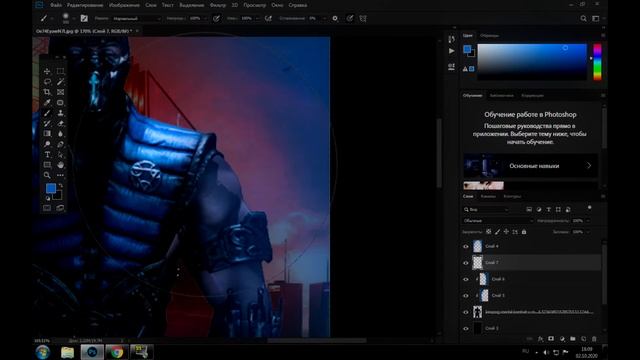Select the Gradient tool

coord(47,133)
